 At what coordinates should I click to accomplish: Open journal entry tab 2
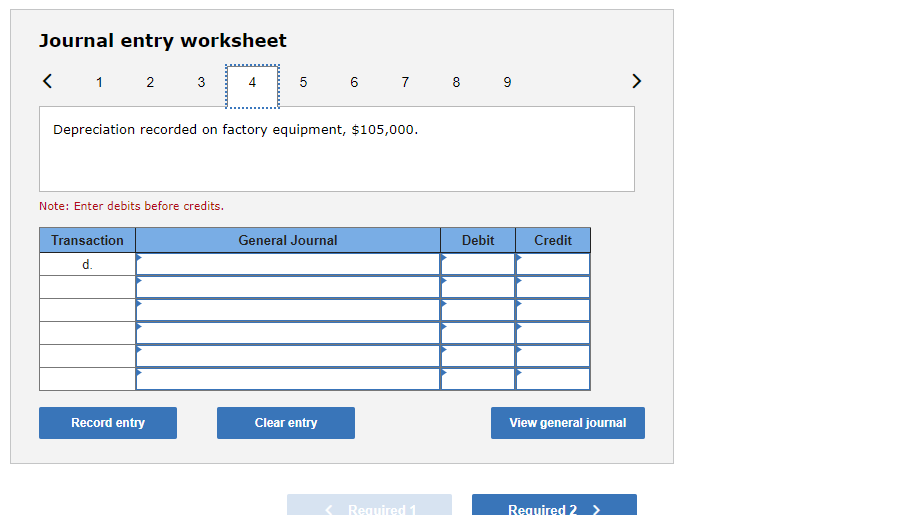[x=150, y=82]
